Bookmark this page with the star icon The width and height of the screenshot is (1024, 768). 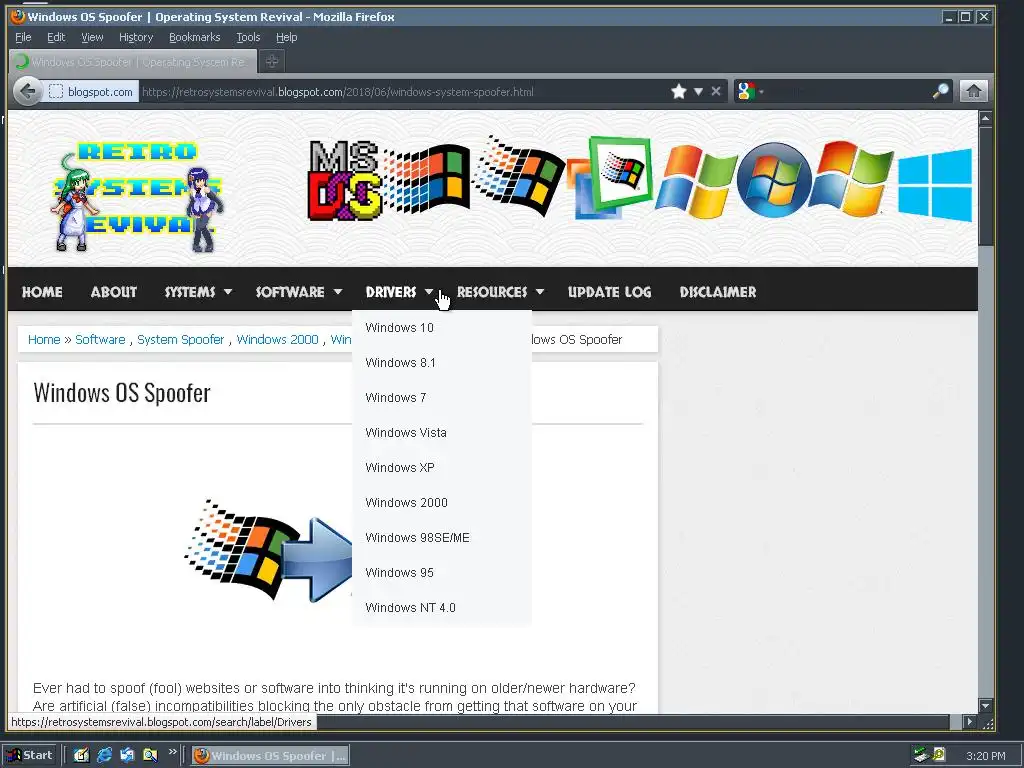pos(679,91)
